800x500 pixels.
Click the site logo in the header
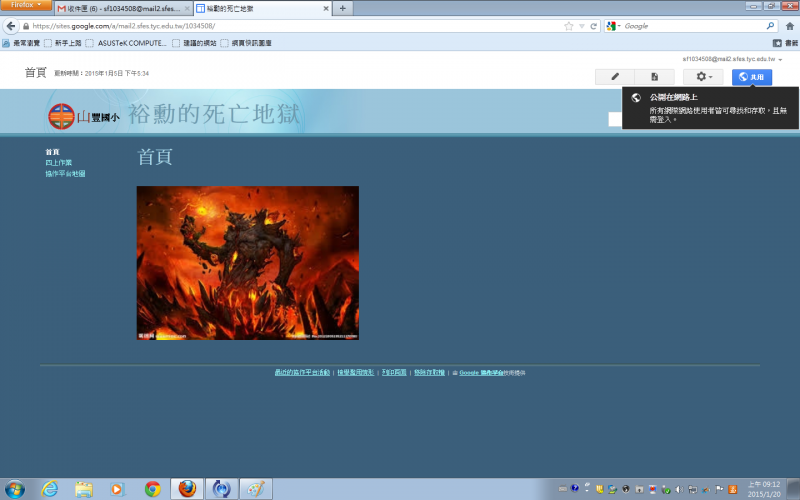click(83, 116)
